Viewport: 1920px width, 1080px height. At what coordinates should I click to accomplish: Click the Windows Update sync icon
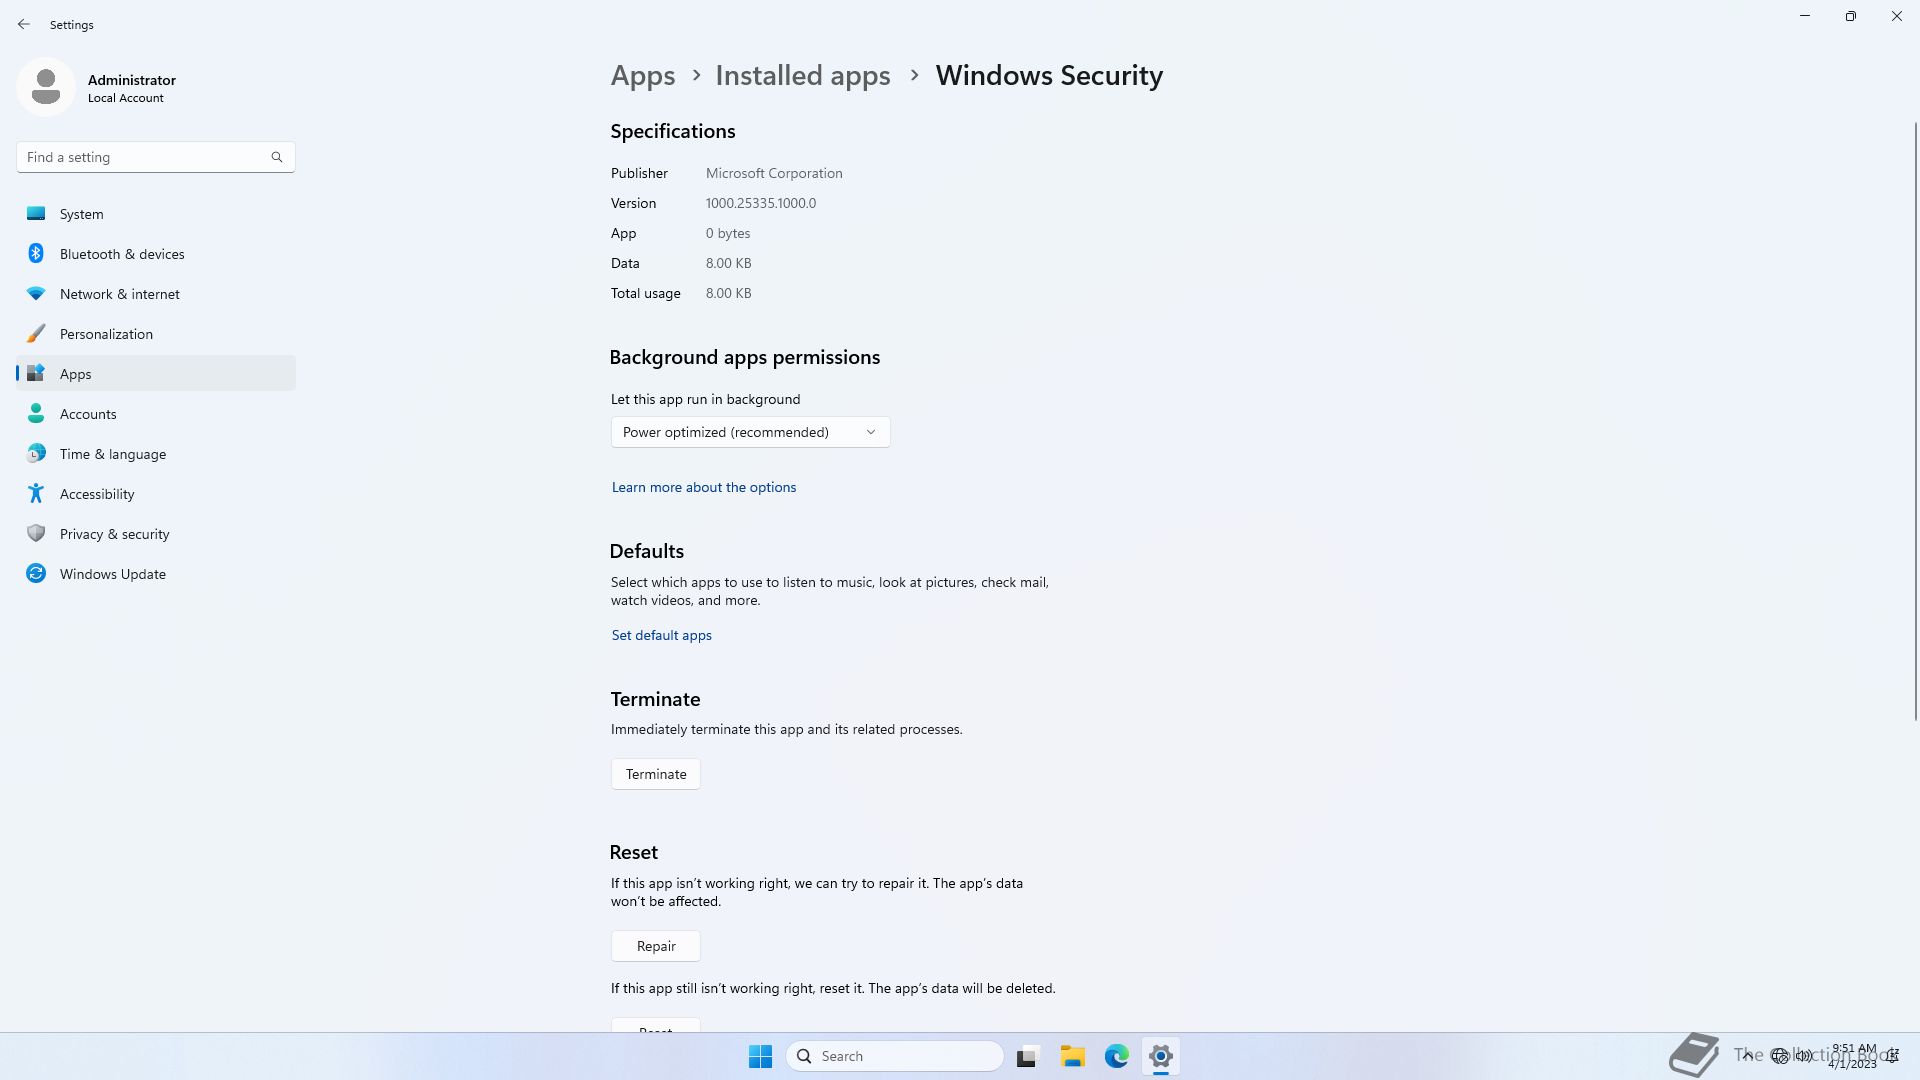pyautogui.click(x=36, y=573)
